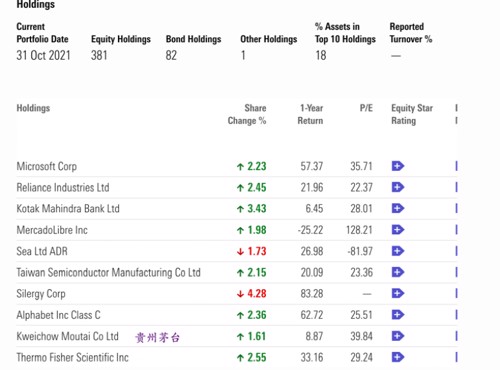Click the plus tag icon for Alphabet Inc Class C
This screenshot has height=370, width=500.
[398, 315]
